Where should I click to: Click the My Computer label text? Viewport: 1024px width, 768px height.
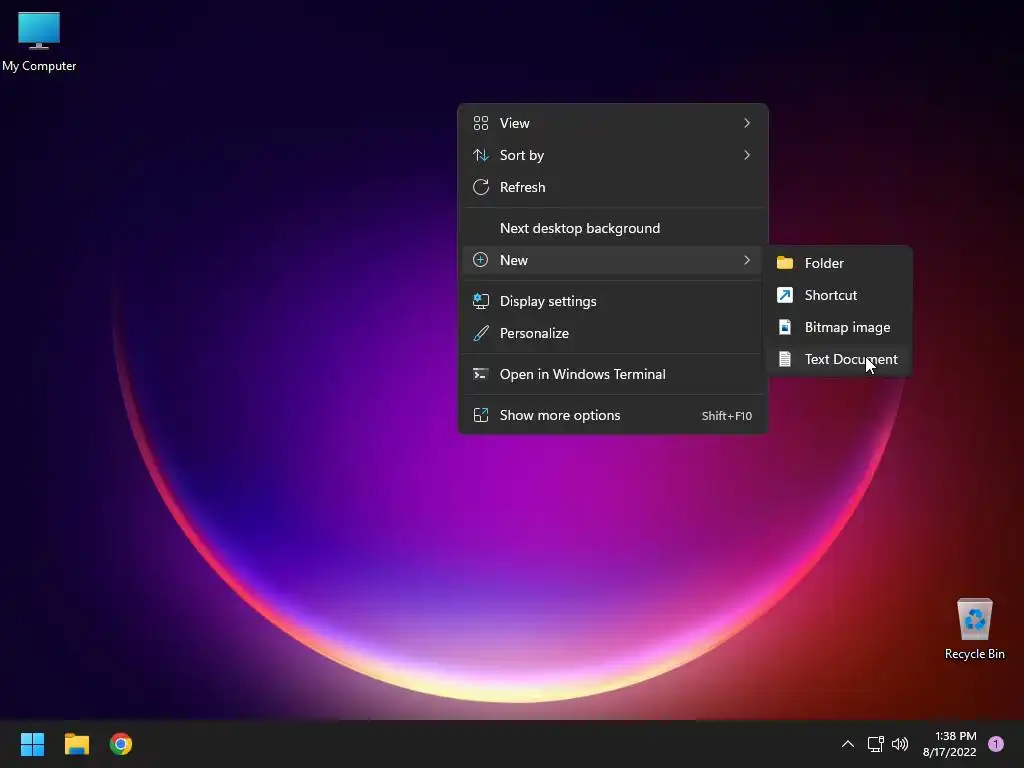pos(39,66)
